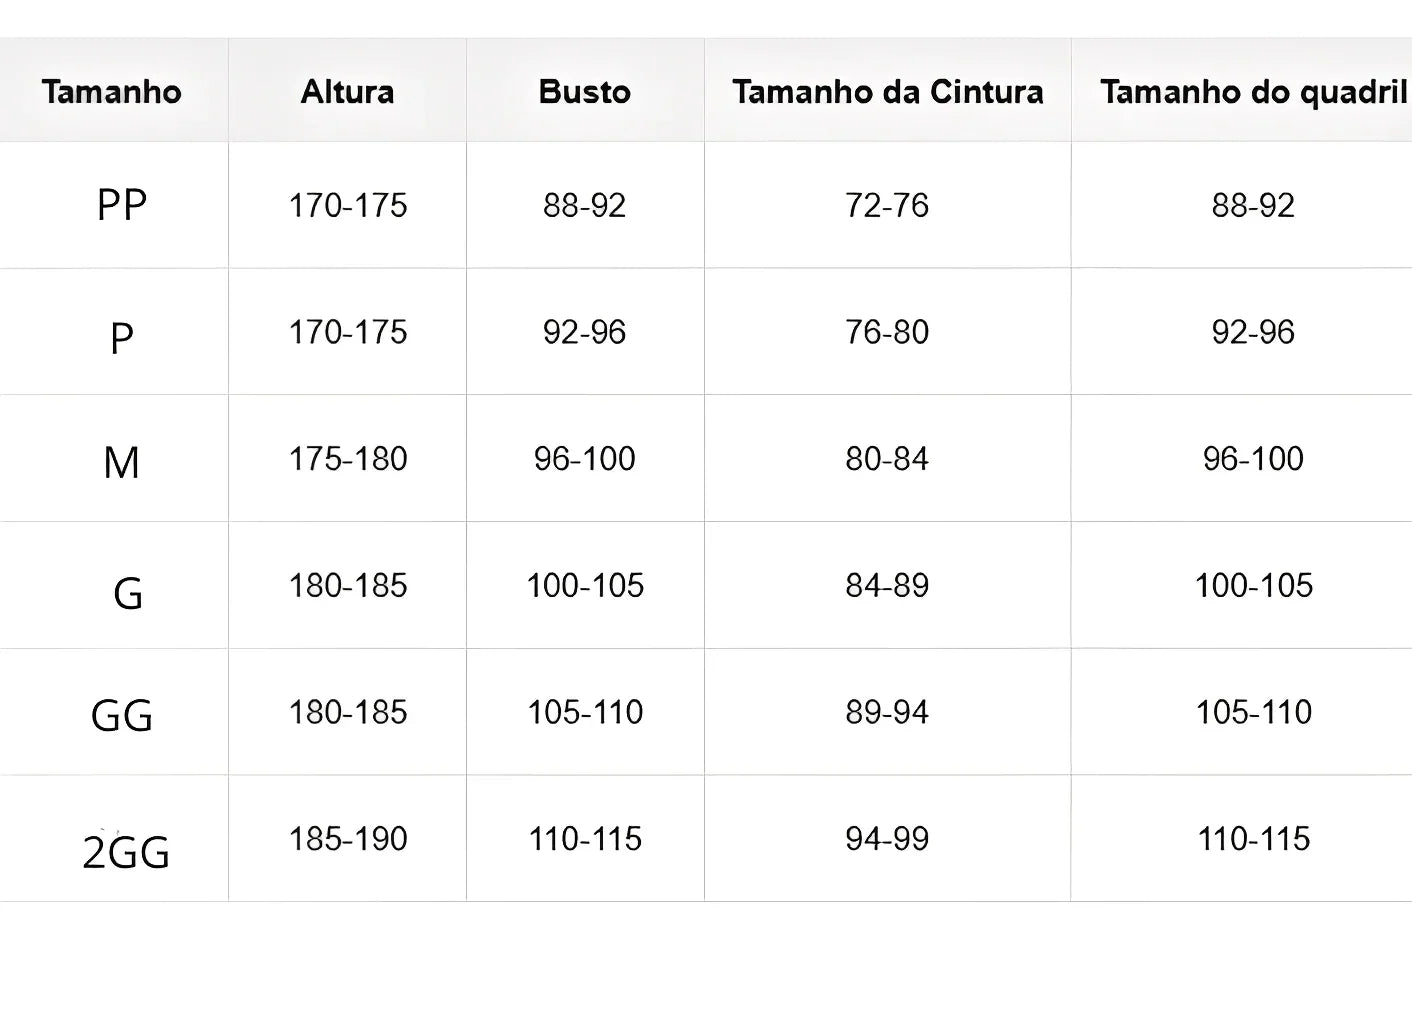Click the 2GG height value 185-190
This screenshot has height=1028, width=1412.
[x=347, y=839]
